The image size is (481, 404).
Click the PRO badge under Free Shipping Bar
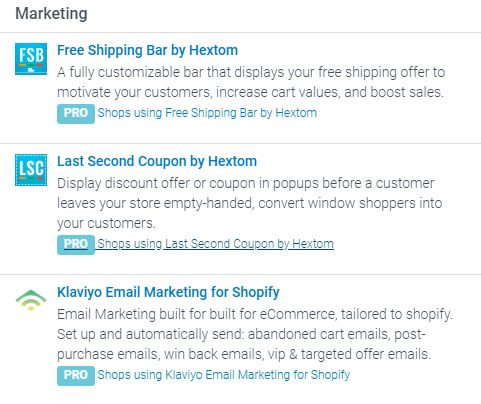pyautogui.click(x=76, y=114)
